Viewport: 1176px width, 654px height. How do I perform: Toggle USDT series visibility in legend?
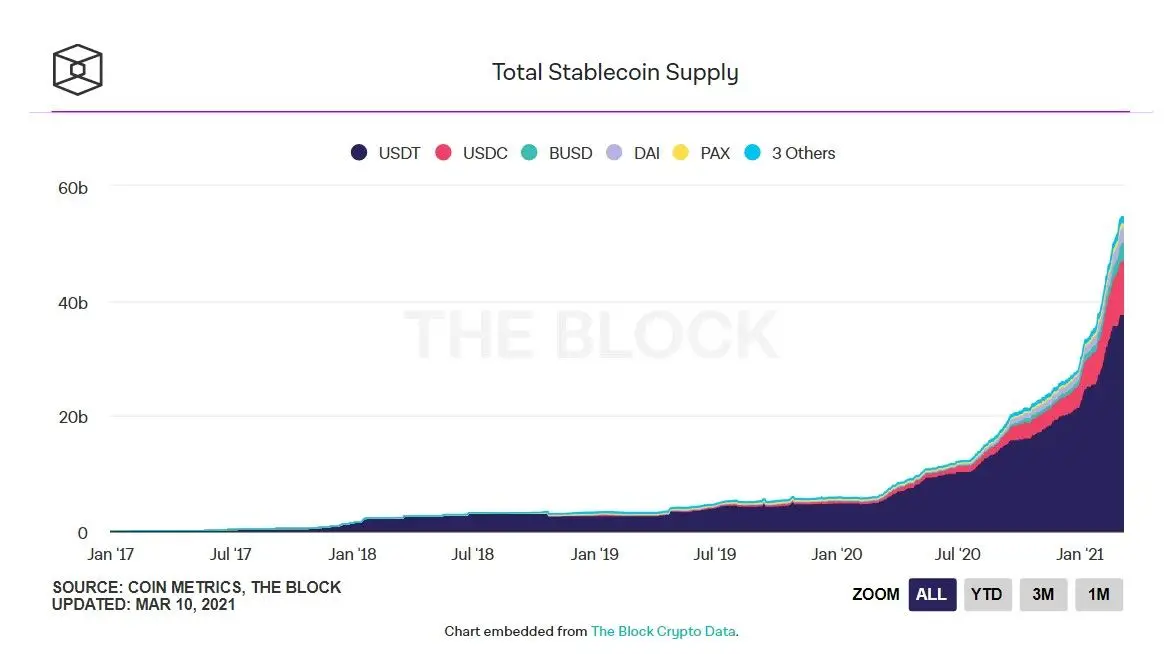tap(397, 153)
